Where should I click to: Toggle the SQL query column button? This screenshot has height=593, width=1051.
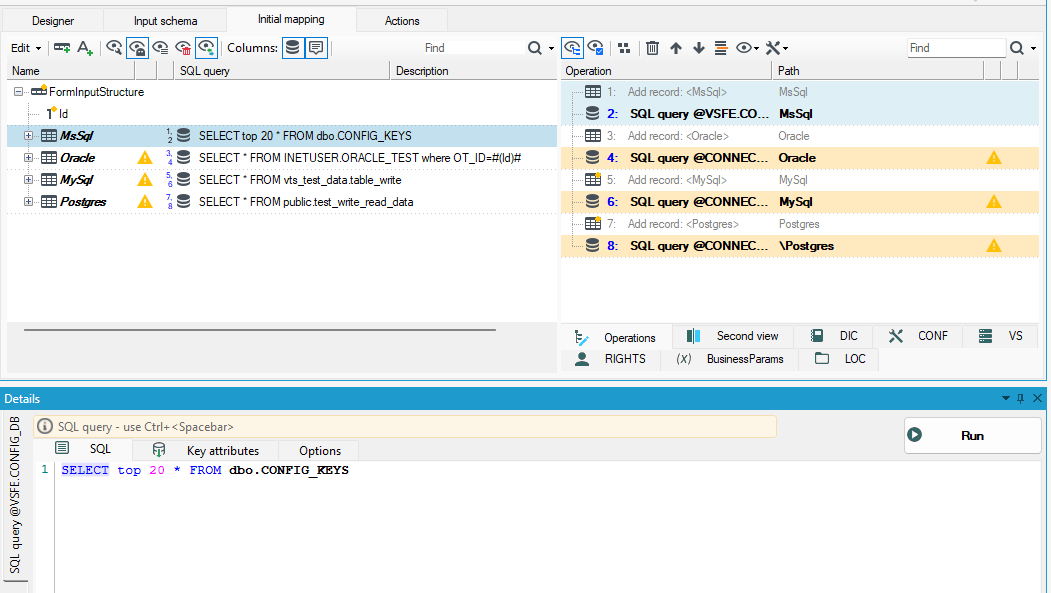pos(293,48)
